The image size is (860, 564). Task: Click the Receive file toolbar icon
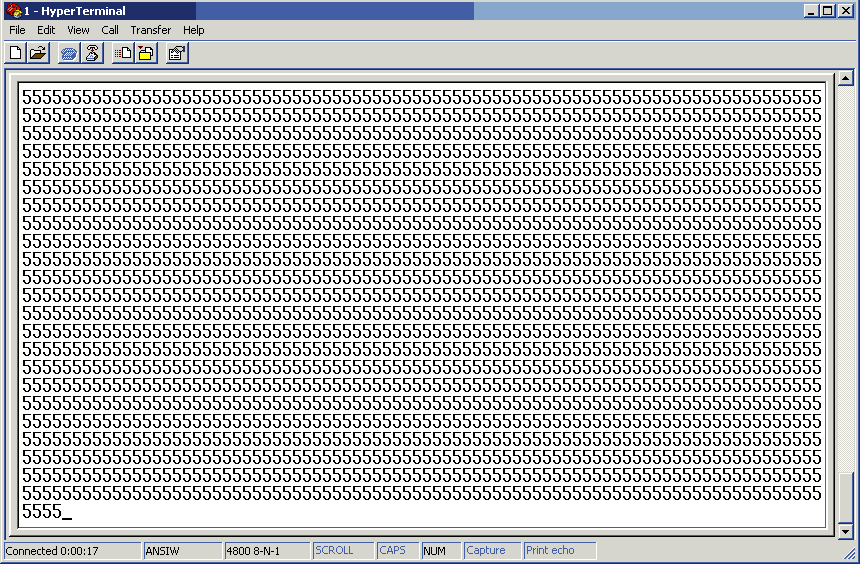pyautogui.click(x=146, y=53)
